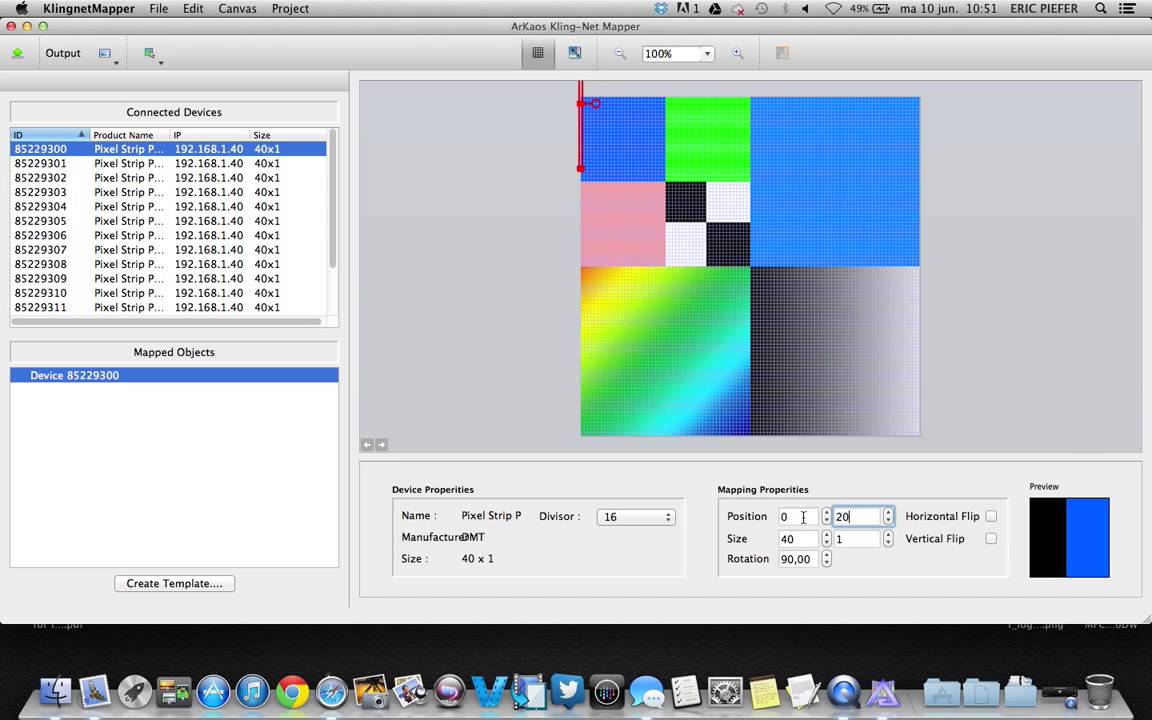Adjust the Size height stepper
Viewport: 1152px width, 720px height.
click(888, 539)
